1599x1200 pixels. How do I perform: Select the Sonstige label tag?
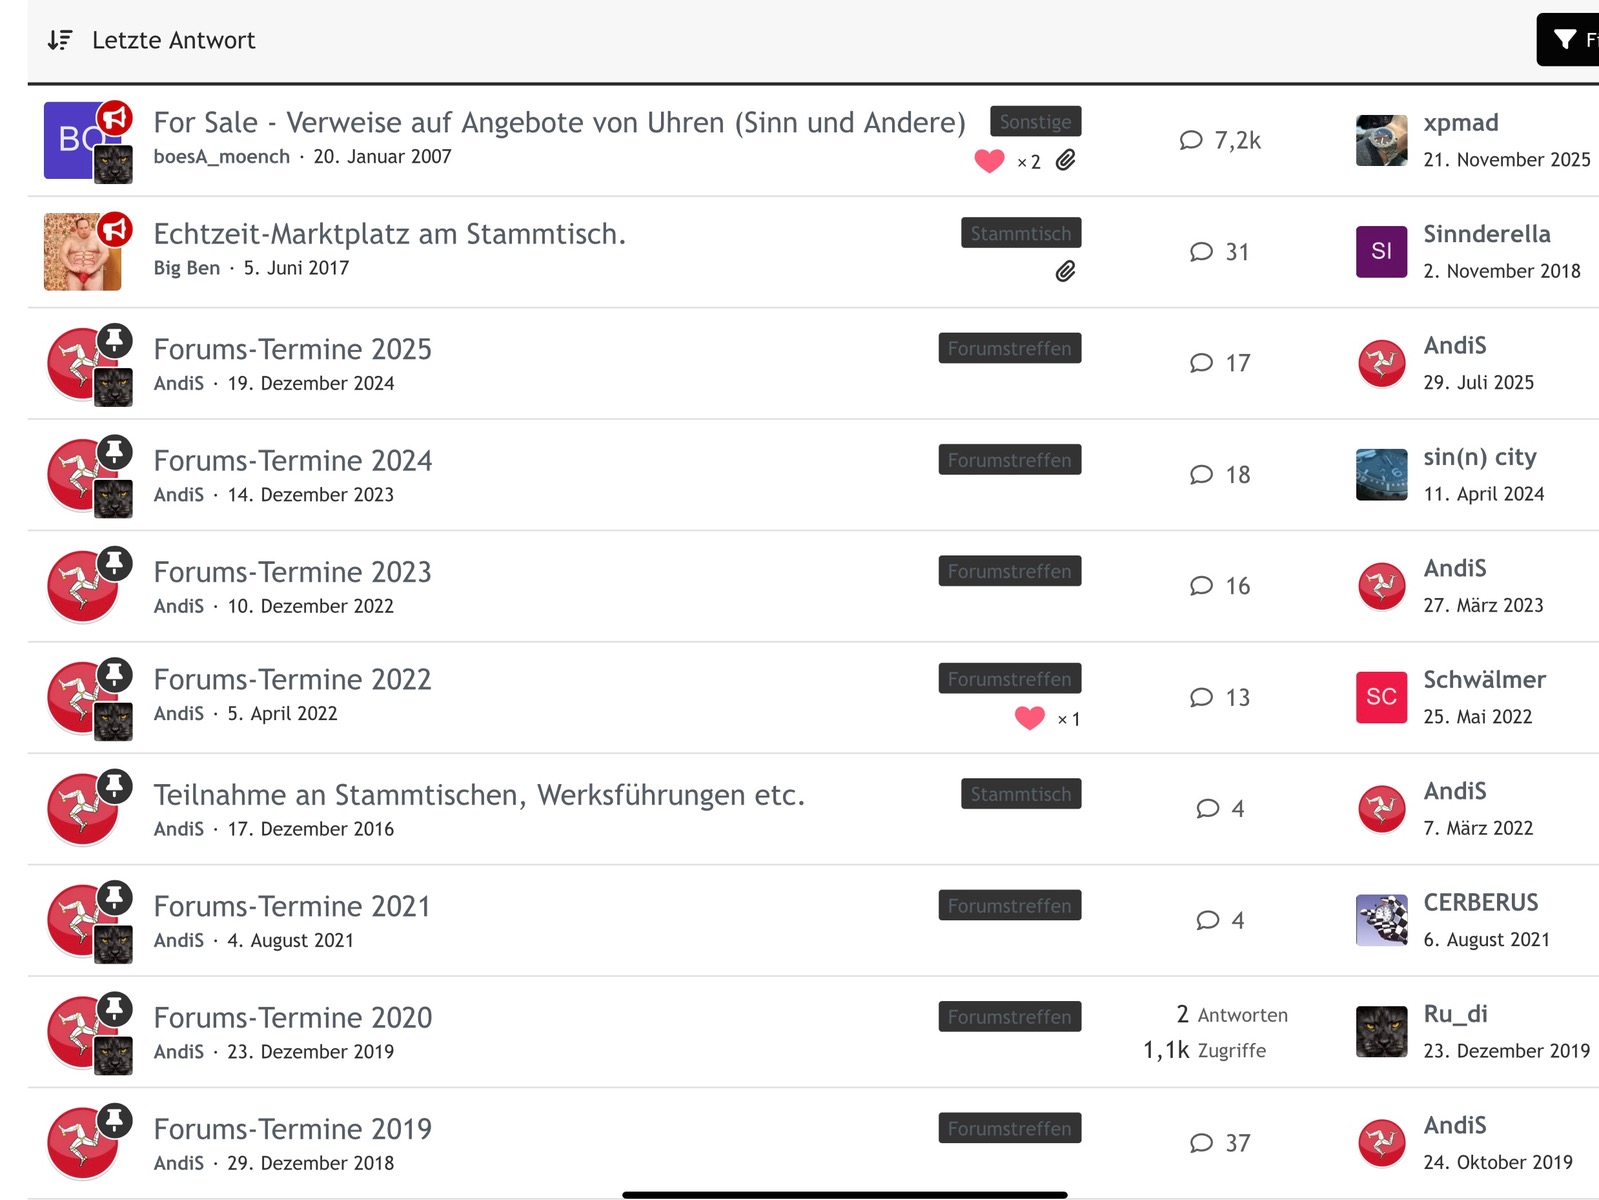[x=1035, y=122]
